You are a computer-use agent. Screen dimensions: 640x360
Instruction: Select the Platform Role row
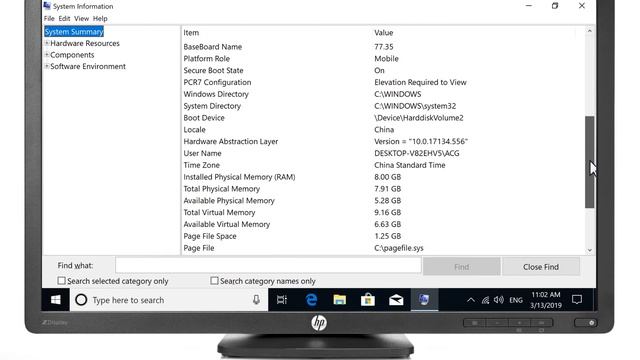tap(383, 58)
